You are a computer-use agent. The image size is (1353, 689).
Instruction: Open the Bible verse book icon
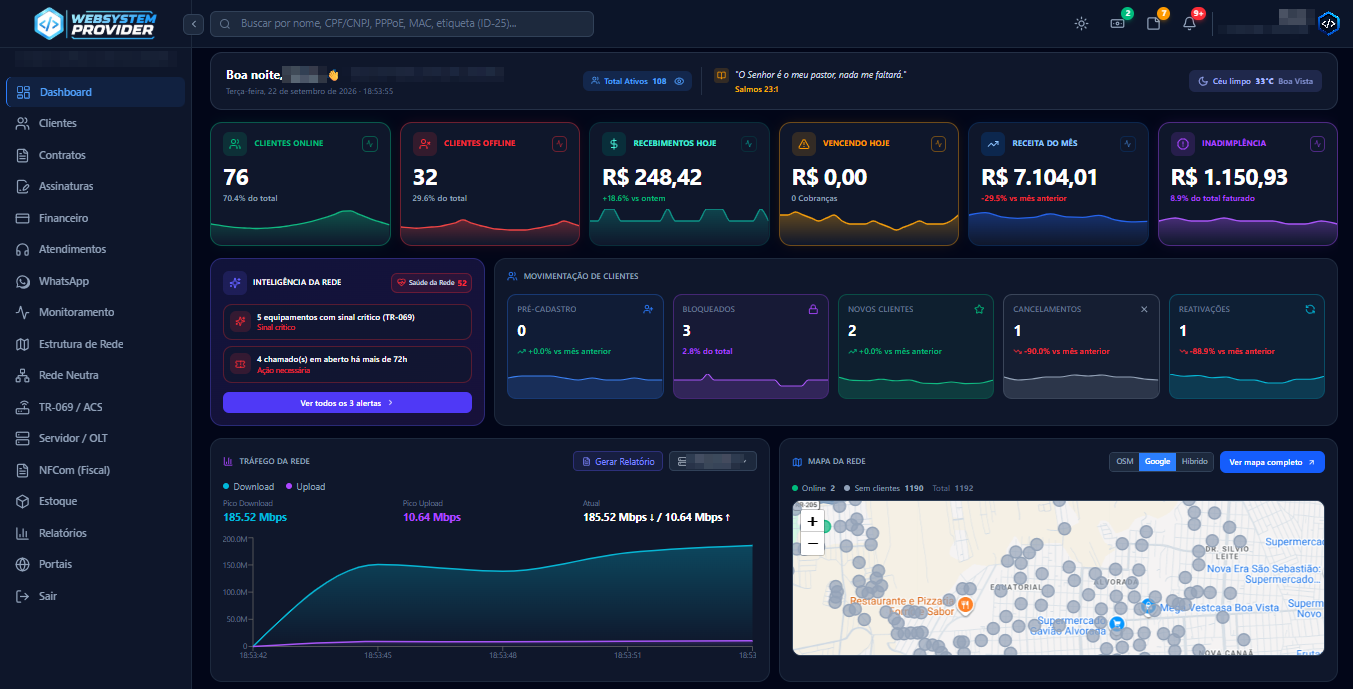pyautogui.click(x=721, y=75)
